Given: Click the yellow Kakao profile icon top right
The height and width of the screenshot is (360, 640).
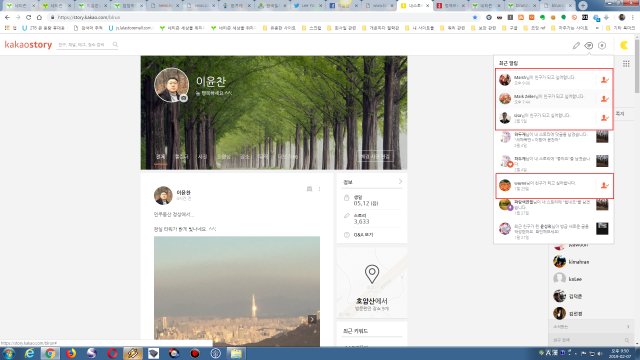Looking at the screenshot, I should coord(624,45).
